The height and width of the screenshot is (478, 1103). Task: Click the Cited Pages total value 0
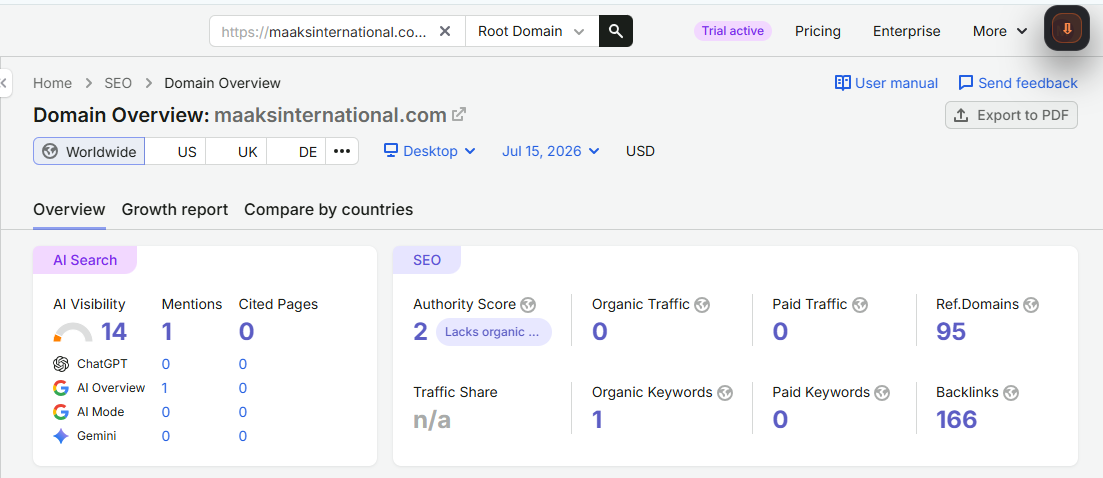pyautogui.click(x=246, y=332)
